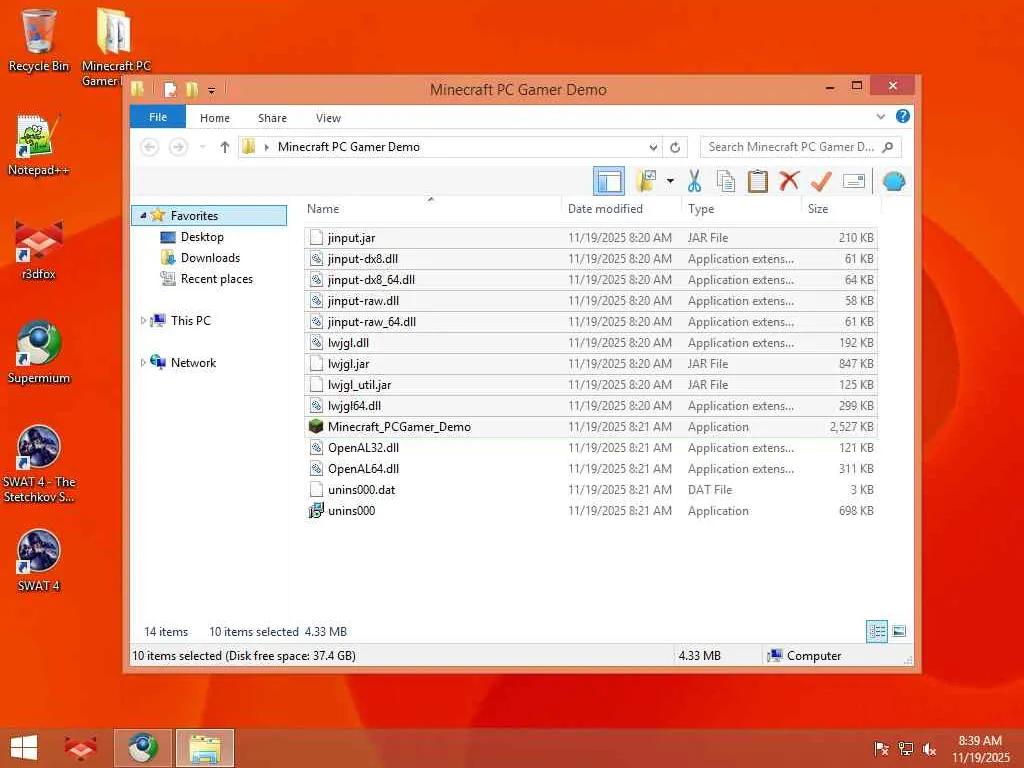1024x768 pixels.
Task: Click the New folder icon in title bar
Action: click(191, 89)
